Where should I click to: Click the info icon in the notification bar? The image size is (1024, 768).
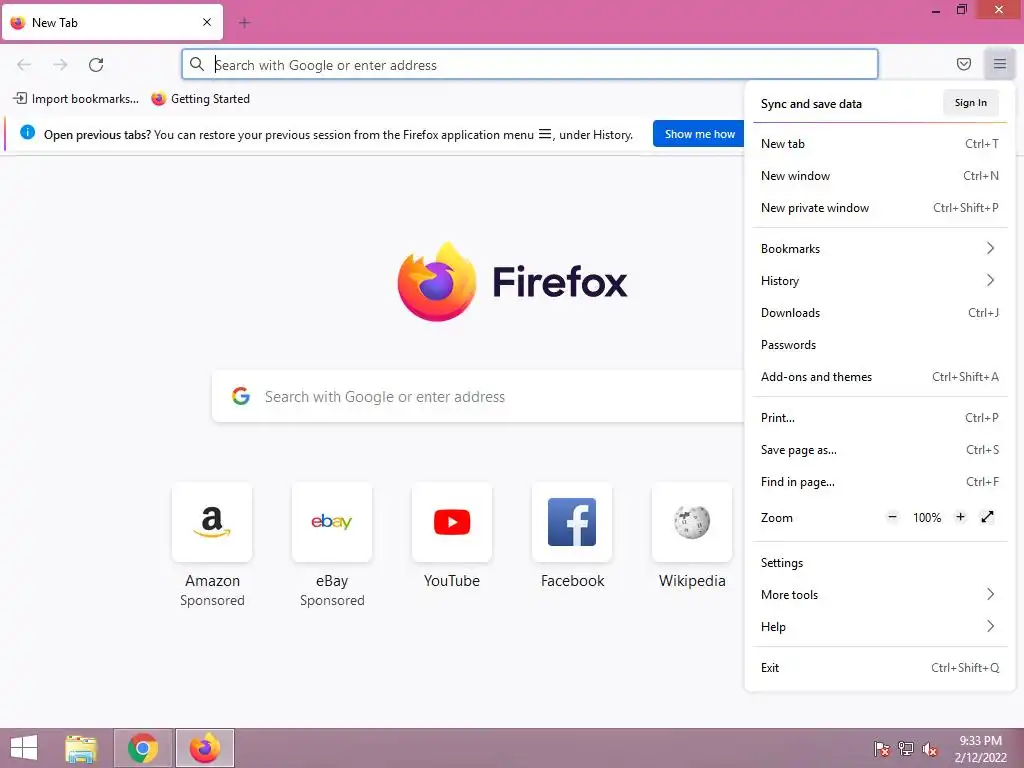tap(27, 133)
